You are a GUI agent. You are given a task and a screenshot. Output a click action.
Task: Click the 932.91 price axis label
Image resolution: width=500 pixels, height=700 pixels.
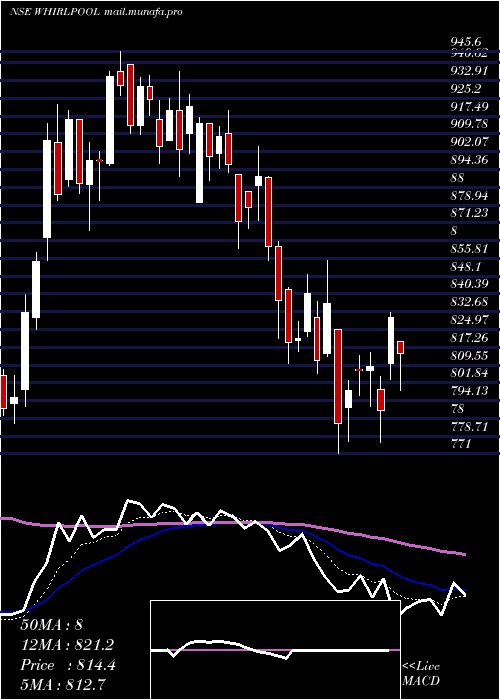(469, 71)
